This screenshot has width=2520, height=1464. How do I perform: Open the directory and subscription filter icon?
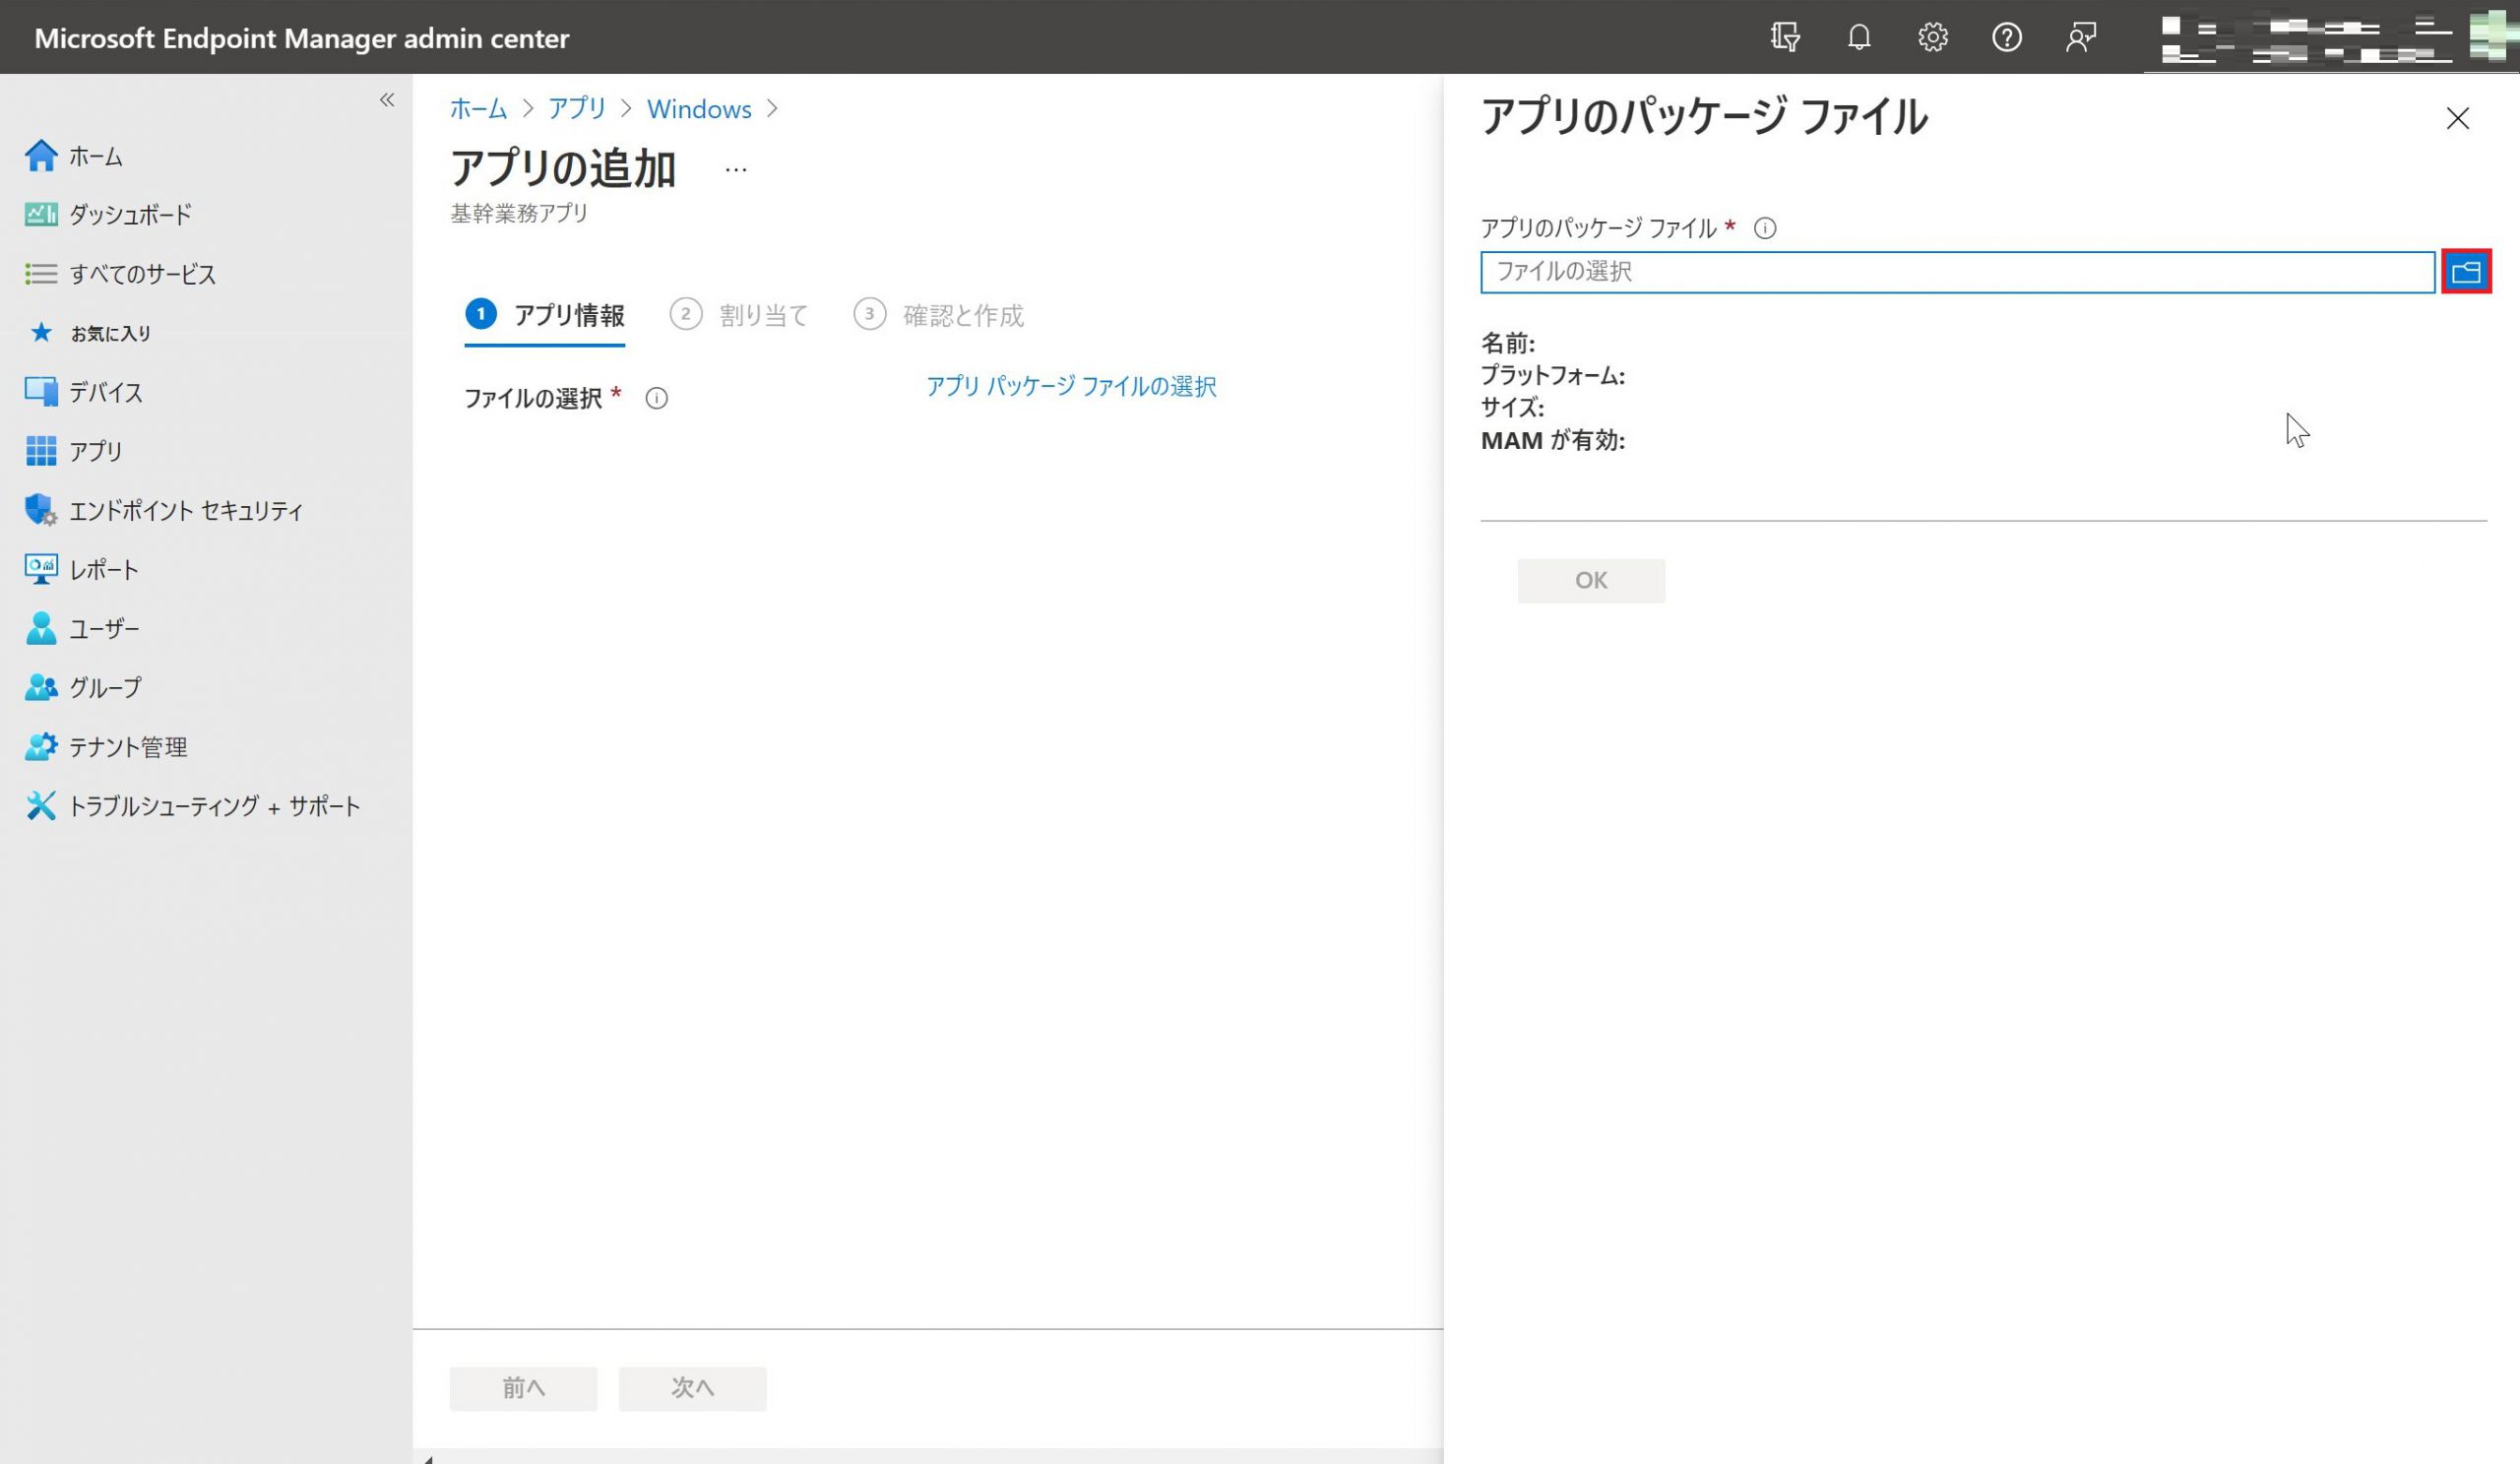coord(1785,37)
